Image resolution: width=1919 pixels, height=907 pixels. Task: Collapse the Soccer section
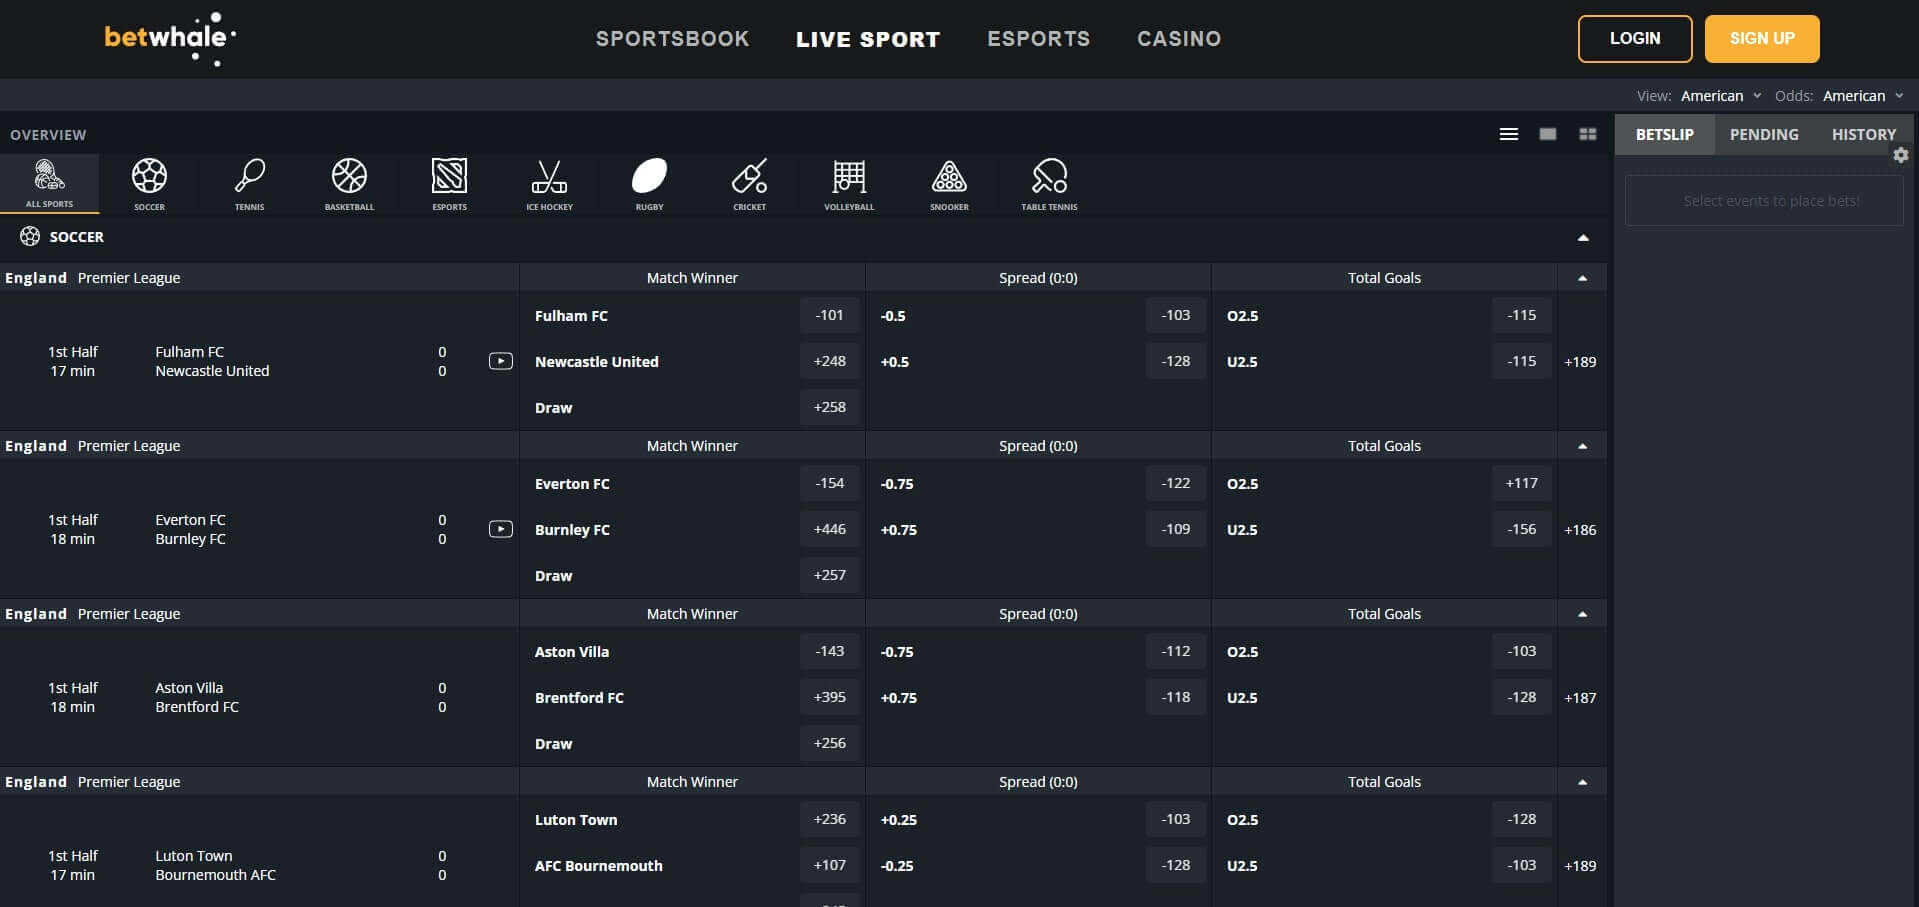1583,237
